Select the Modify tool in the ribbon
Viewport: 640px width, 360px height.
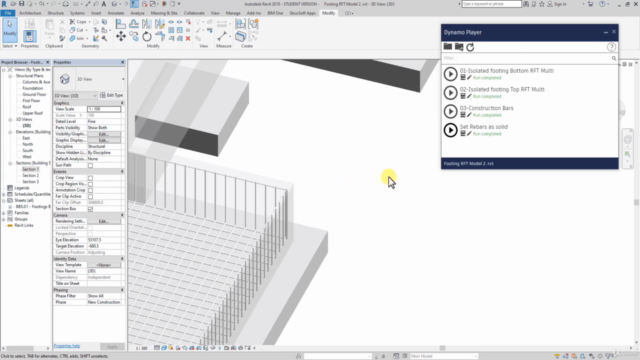click(x=10, y=30)
